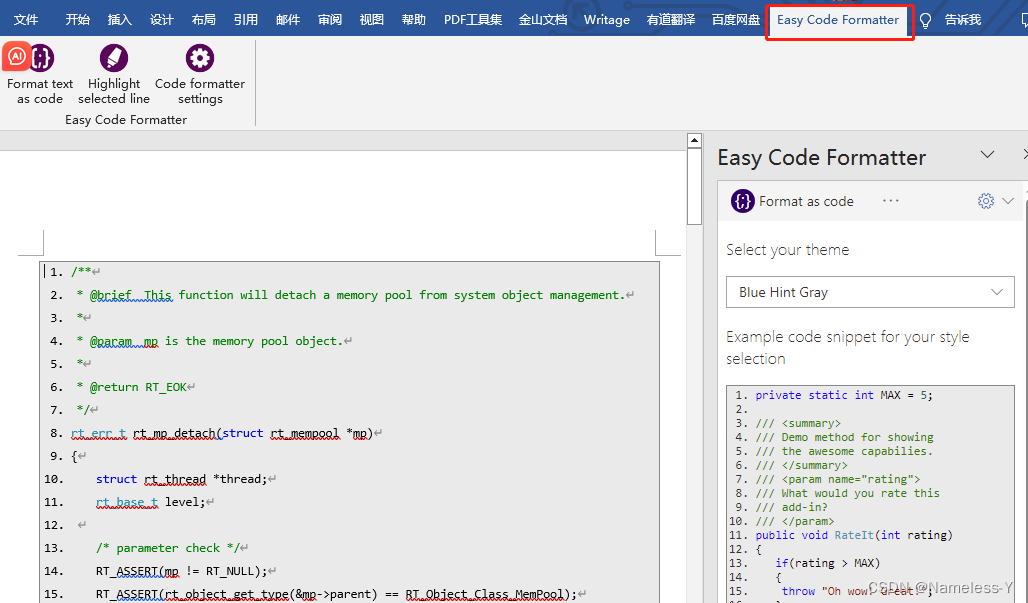The height and width of the screenshot is (603, 1028).
Task: Click the document scrollbar up arrow
Action: [694, 140]
